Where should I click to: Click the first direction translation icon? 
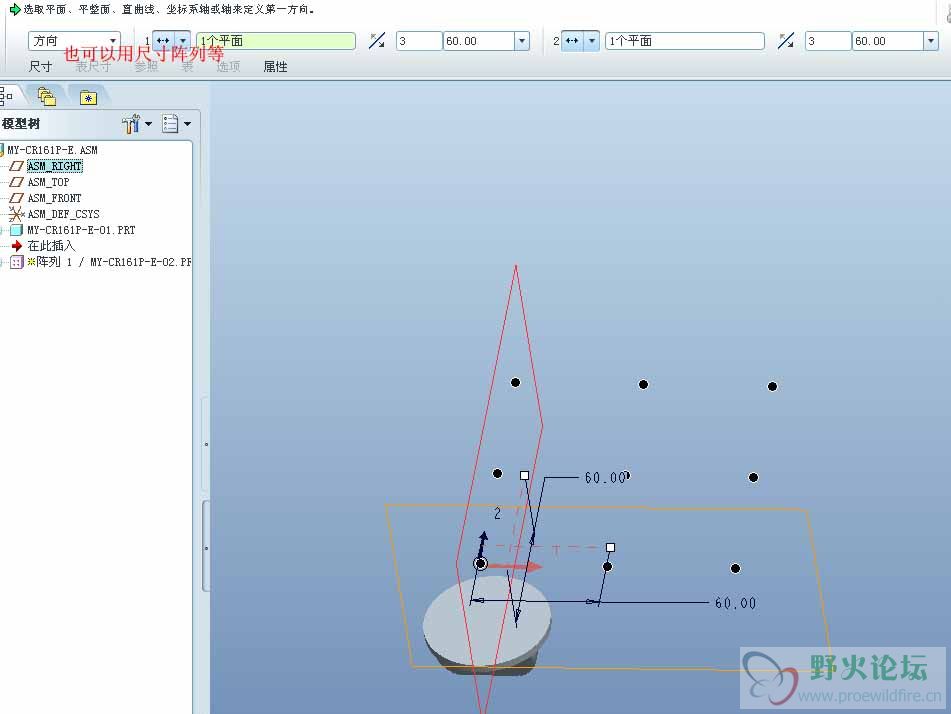tap(163, 41)
